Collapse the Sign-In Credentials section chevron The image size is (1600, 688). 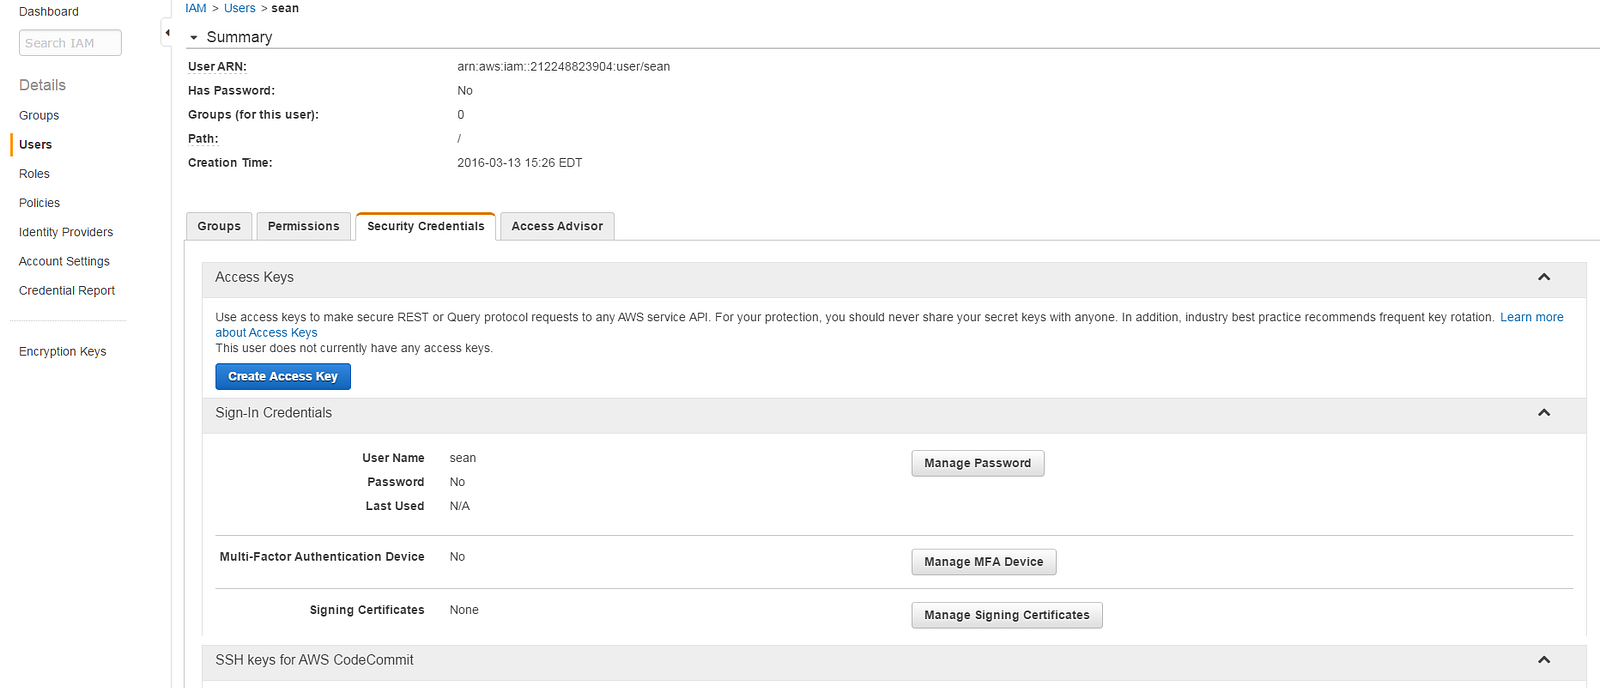coord(1543,413)
